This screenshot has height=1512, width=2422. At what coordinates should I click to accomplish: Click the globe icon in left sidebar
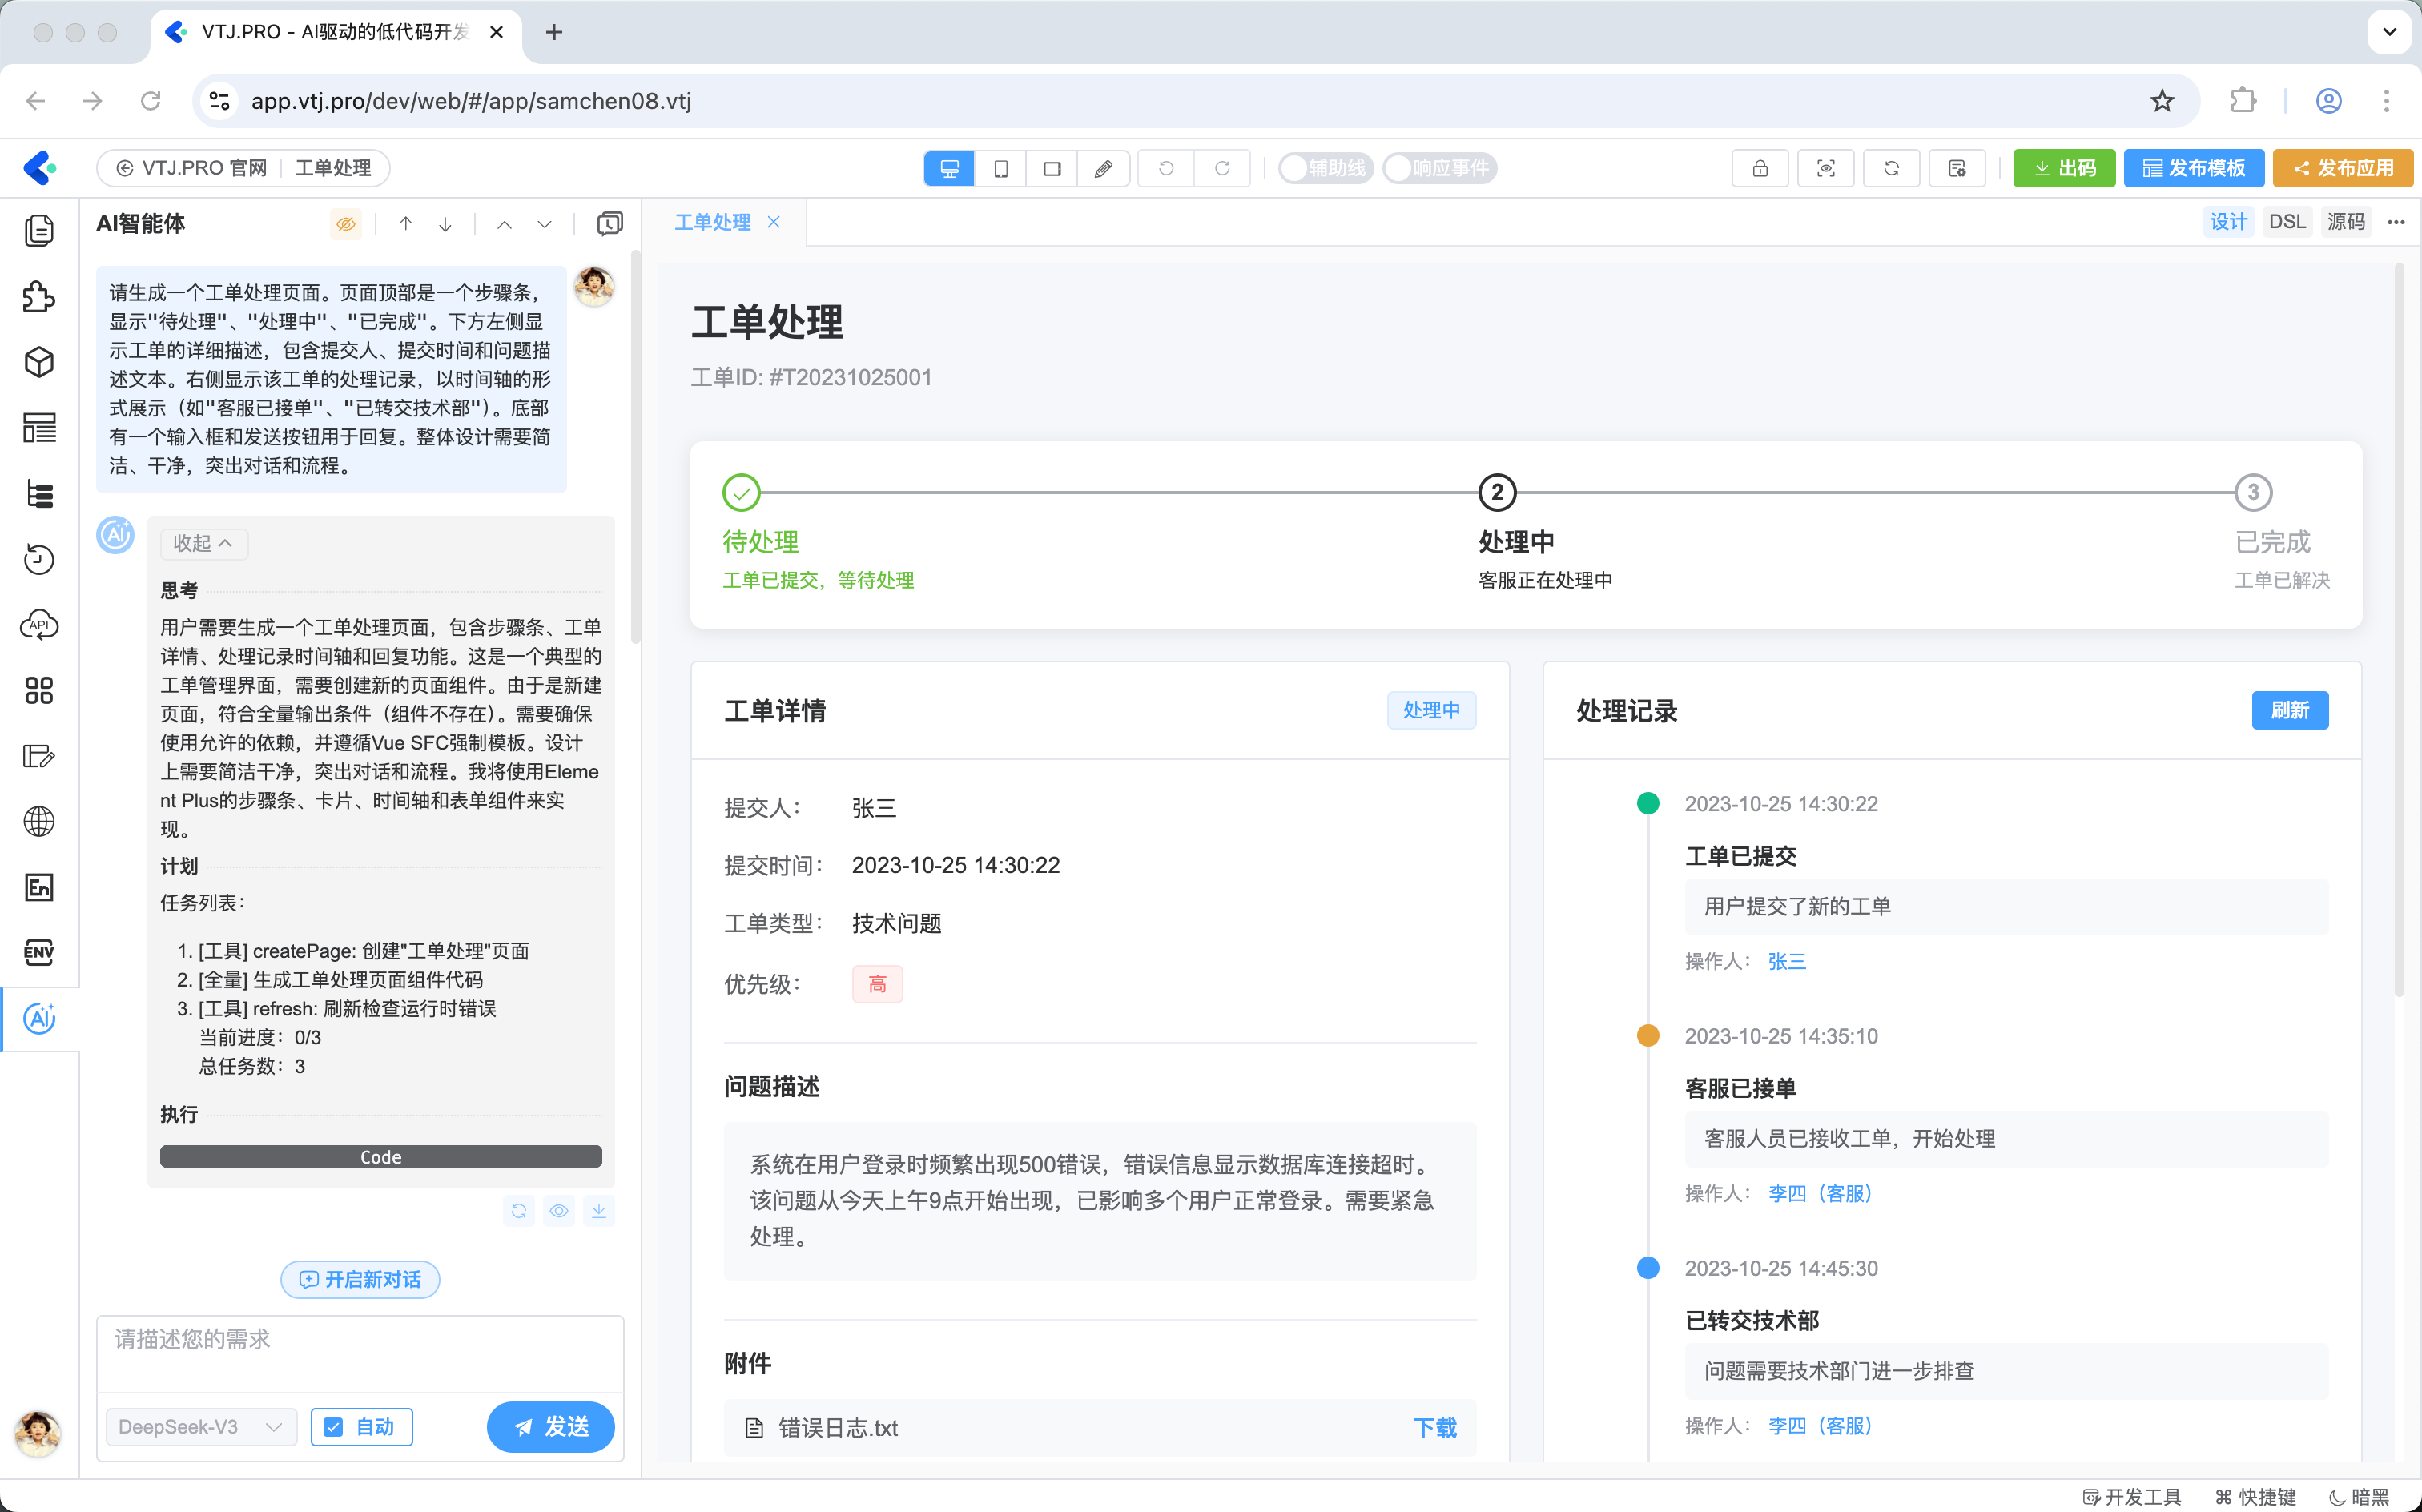pyautogui.click(x=39, y=821)
